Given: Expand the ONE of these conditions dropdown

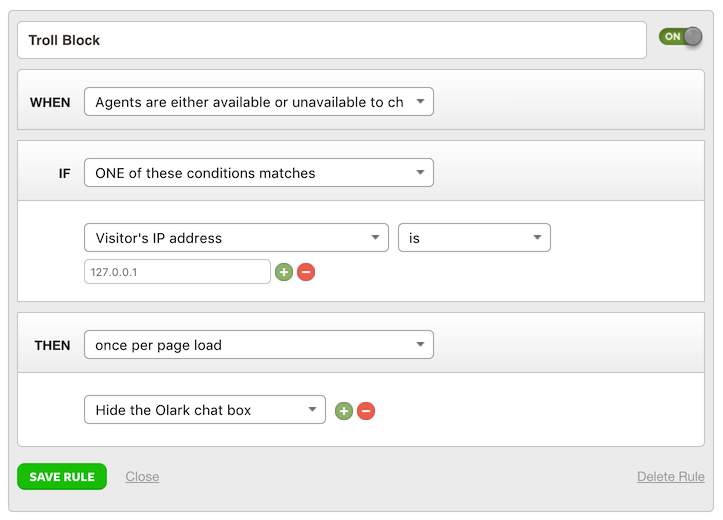Looking at the screenshot, I should point(259,173).
